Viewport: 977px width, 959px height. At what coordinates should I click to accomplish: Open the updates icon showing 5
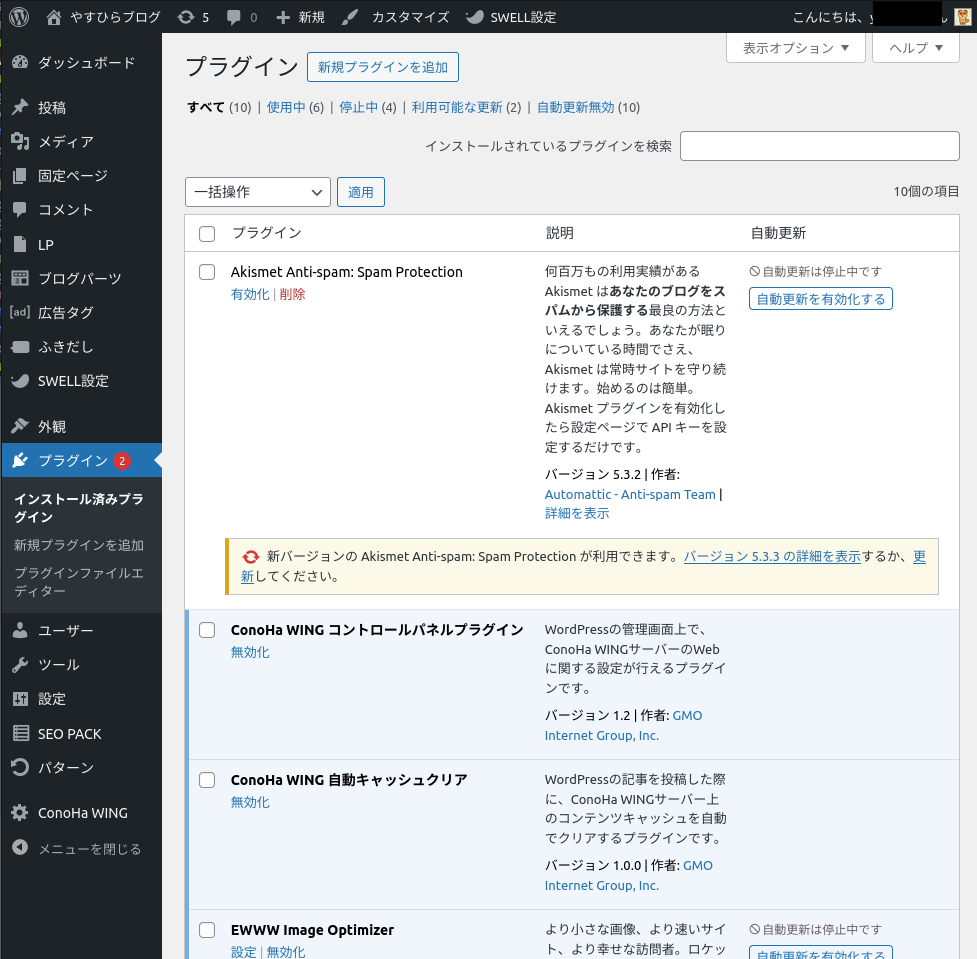[x=185, y=17]
